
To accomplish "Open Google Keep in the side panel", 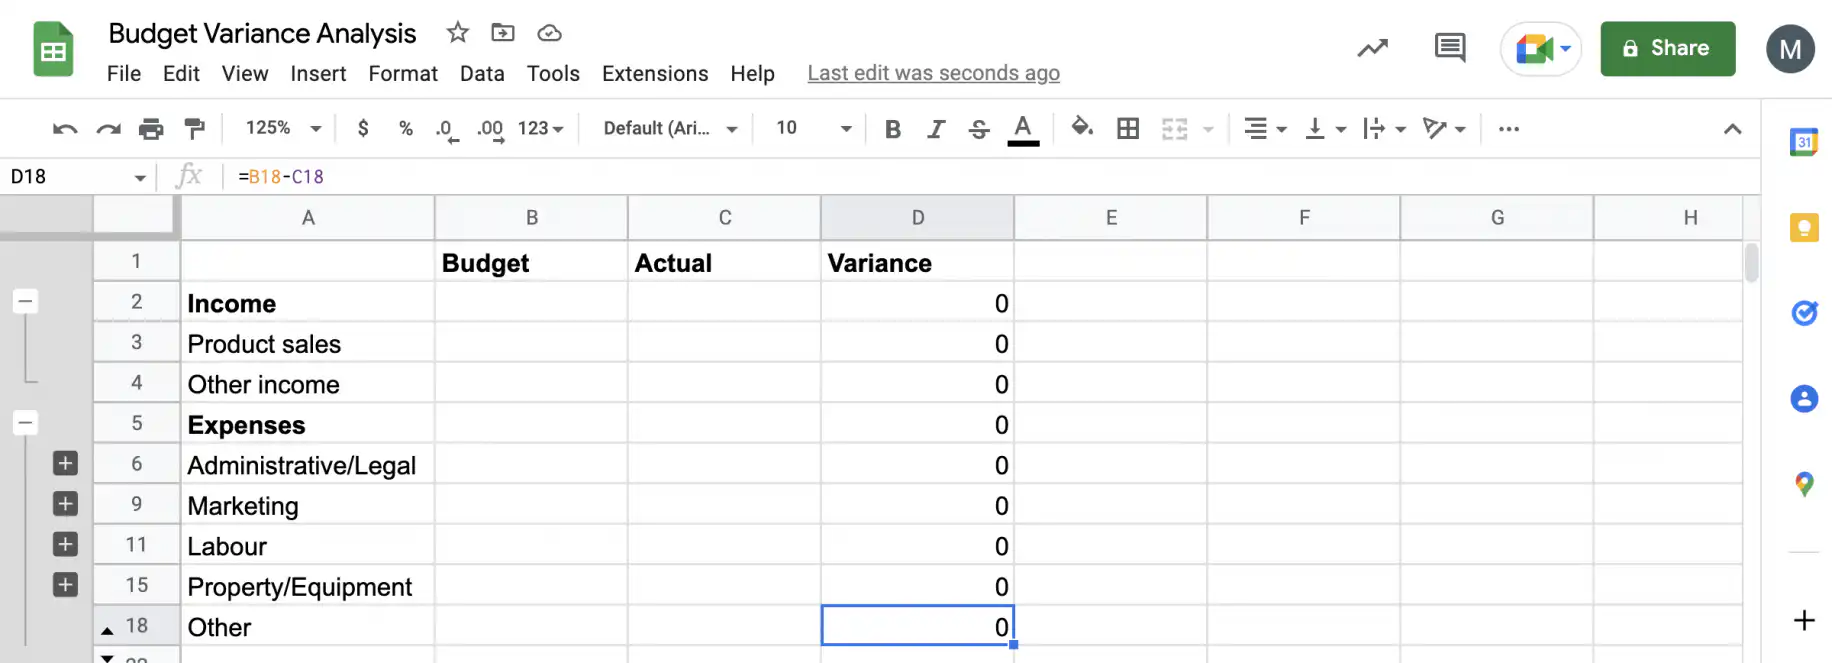I will click(x=1804, y=228).
